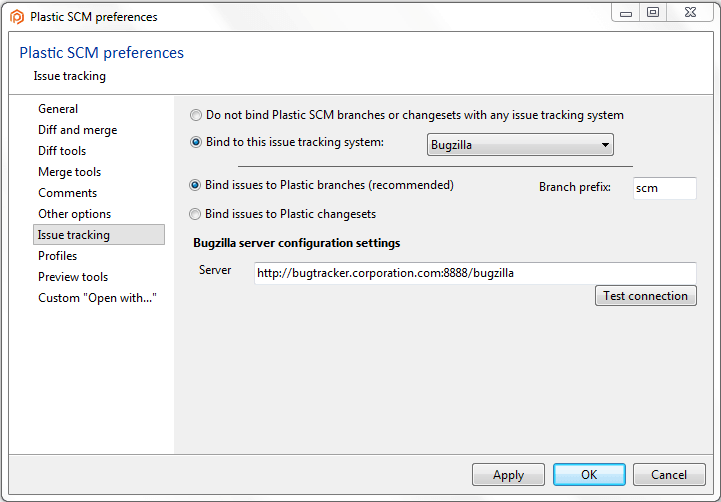Choose 'Bind issues to Plastic branches' radio
This screenshot has height=502, width=721.
coord(195,185)
